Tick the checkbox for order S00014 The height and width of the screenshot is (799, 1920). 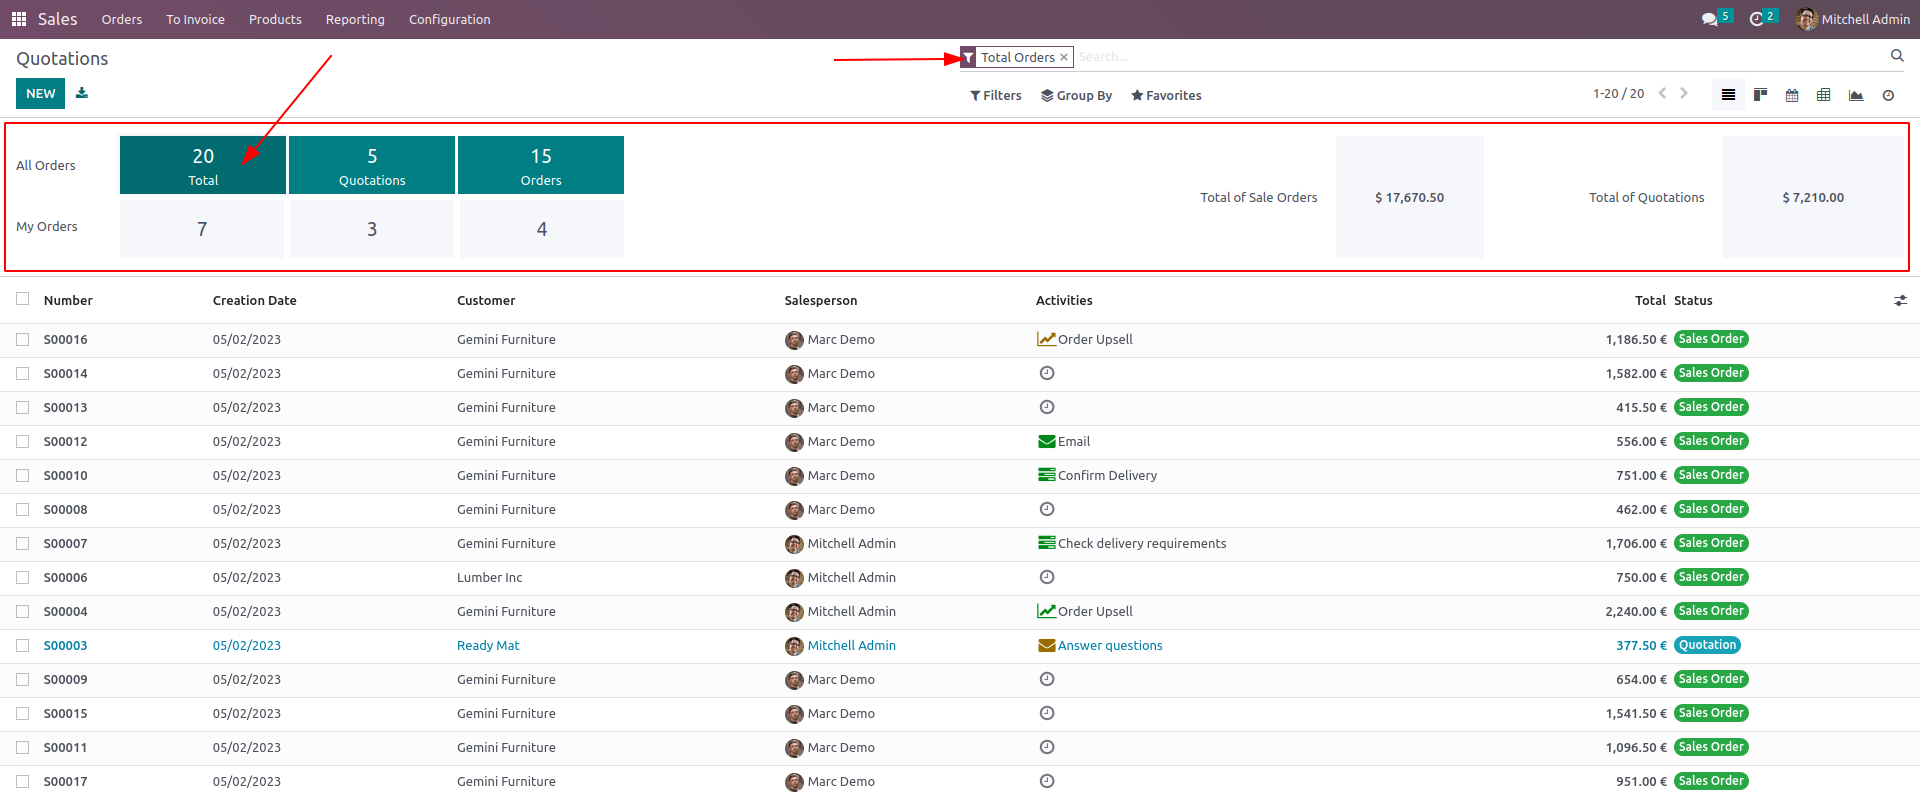click(x=22, y=373)
